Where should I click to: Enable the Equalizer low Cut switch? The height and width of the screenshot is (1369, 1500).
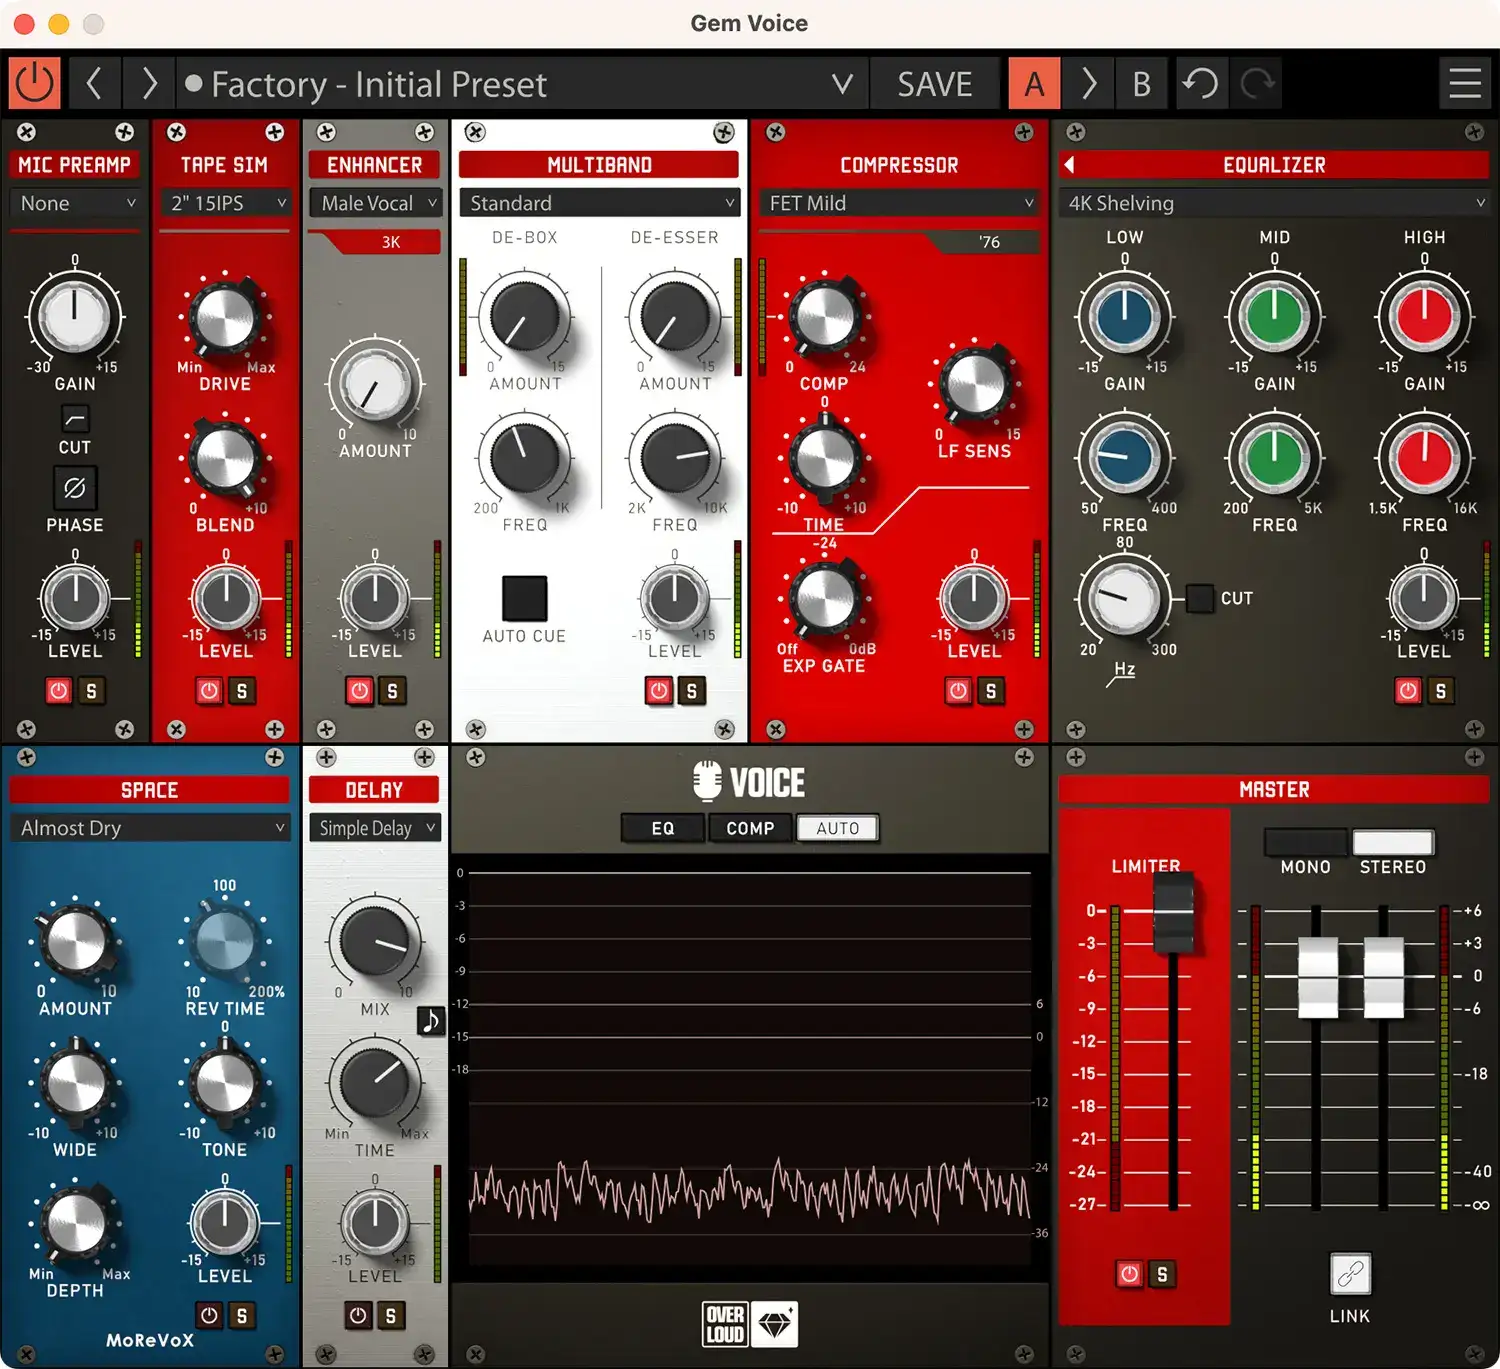(x=1200, y=598)
